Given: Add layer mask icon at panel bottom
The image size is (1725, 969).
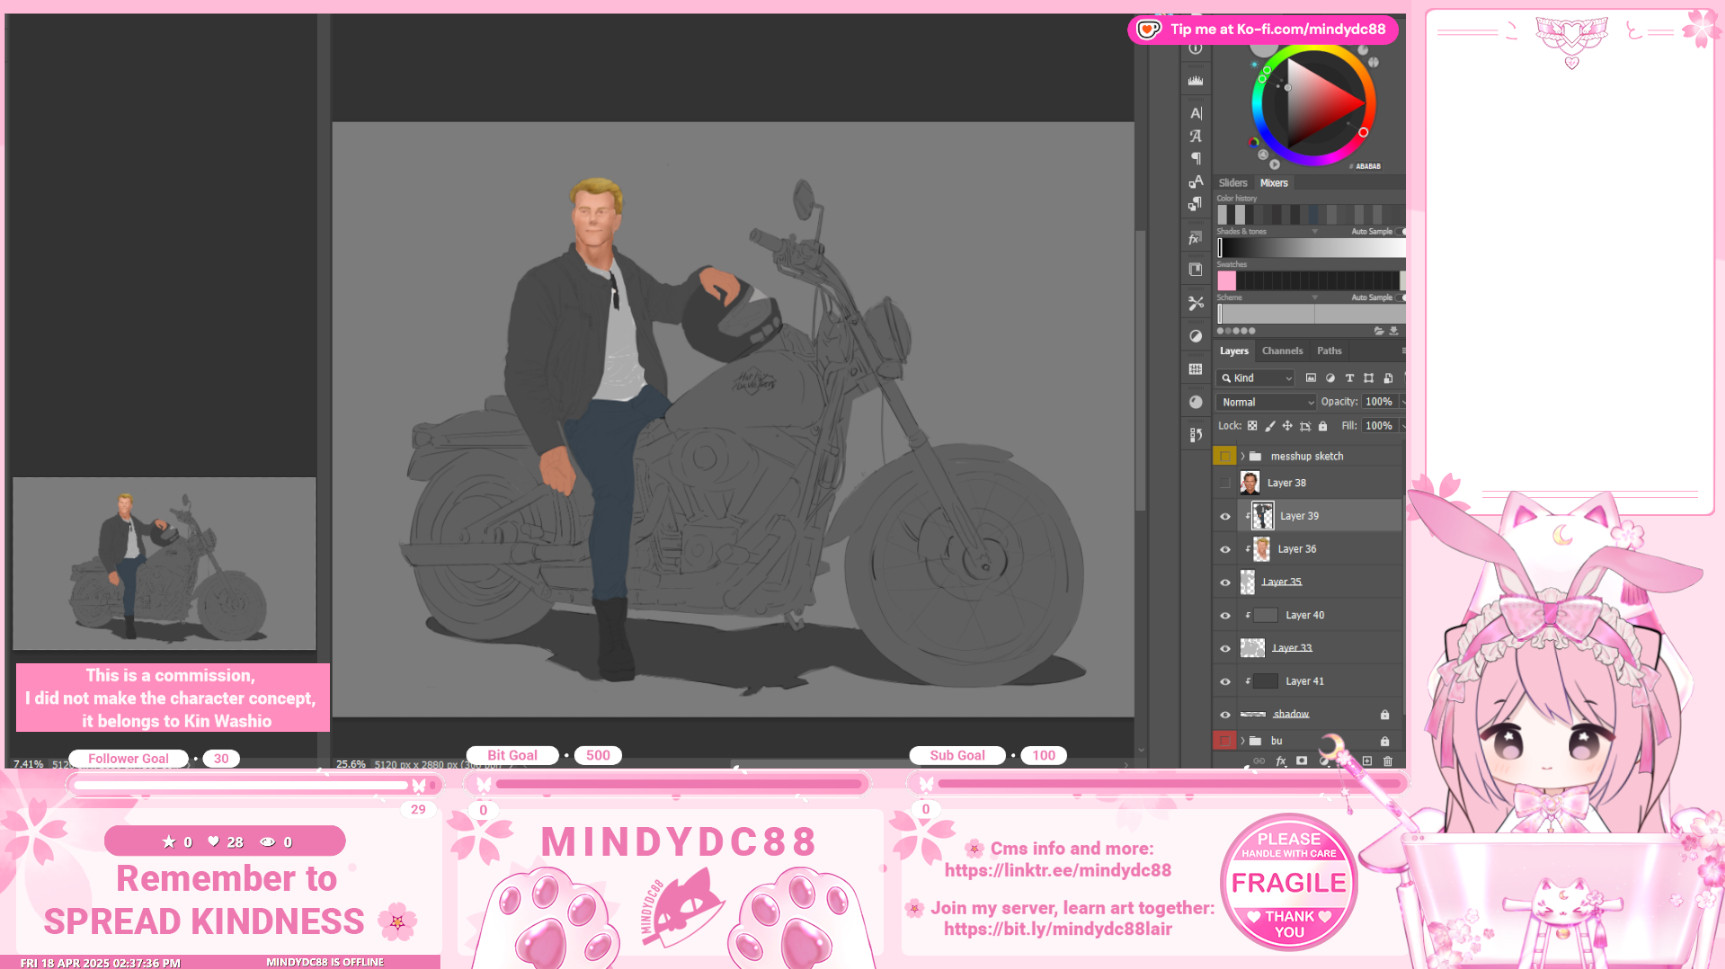Looking at the screenshot, I should pyautogui.click(x=1301, y=761).
